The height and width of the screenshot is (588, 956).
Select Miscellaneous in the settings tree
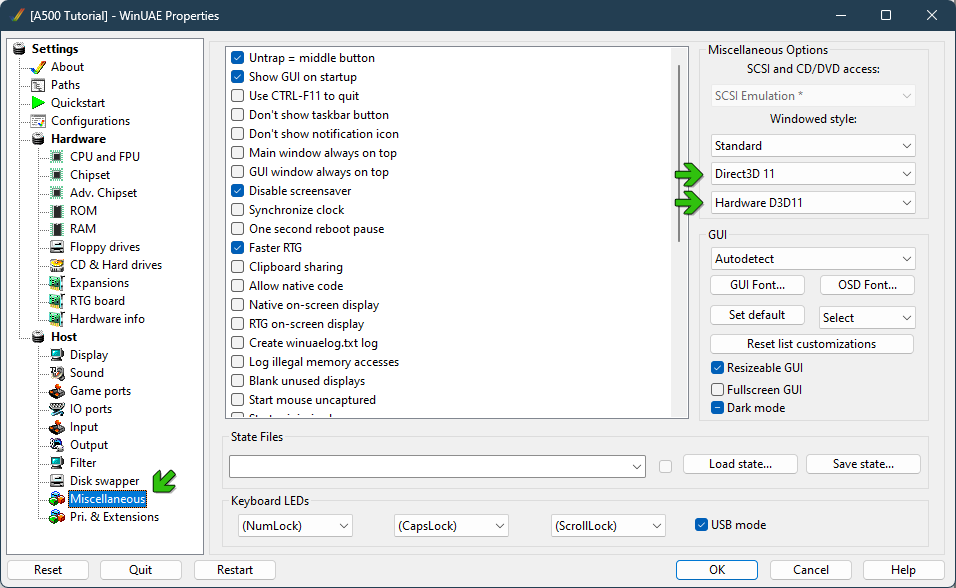point(107,499)
